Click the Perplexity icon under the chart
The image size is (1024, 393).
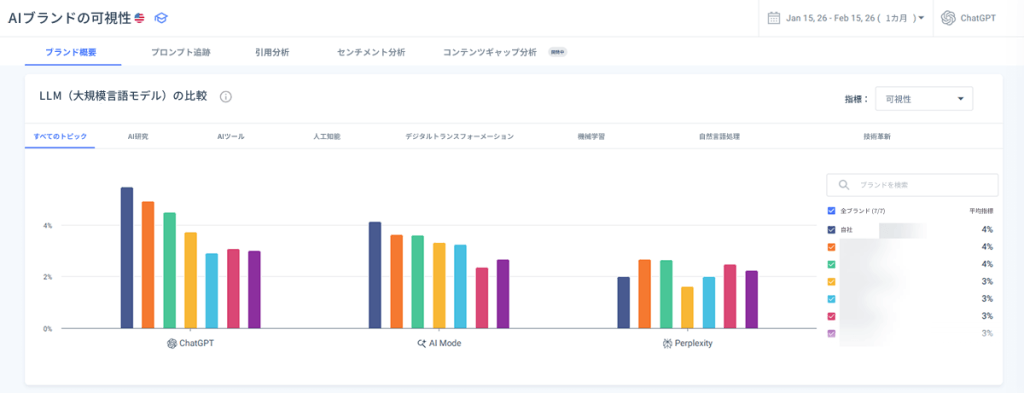tap(667, 343)
